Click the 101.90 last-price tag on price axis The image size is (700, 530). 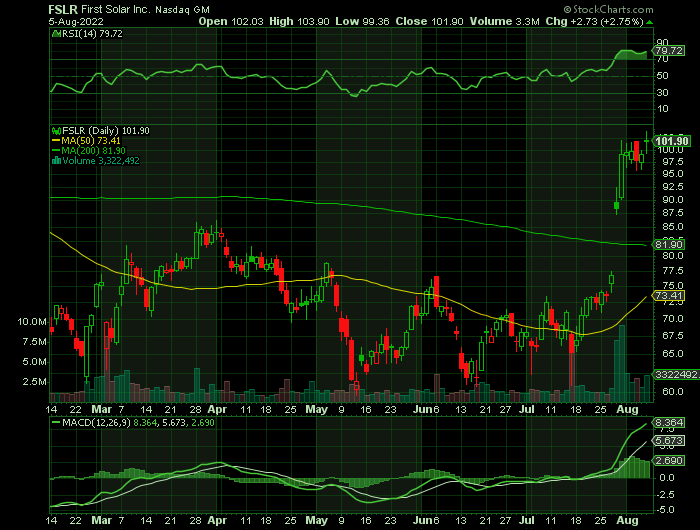click(671, 141)
